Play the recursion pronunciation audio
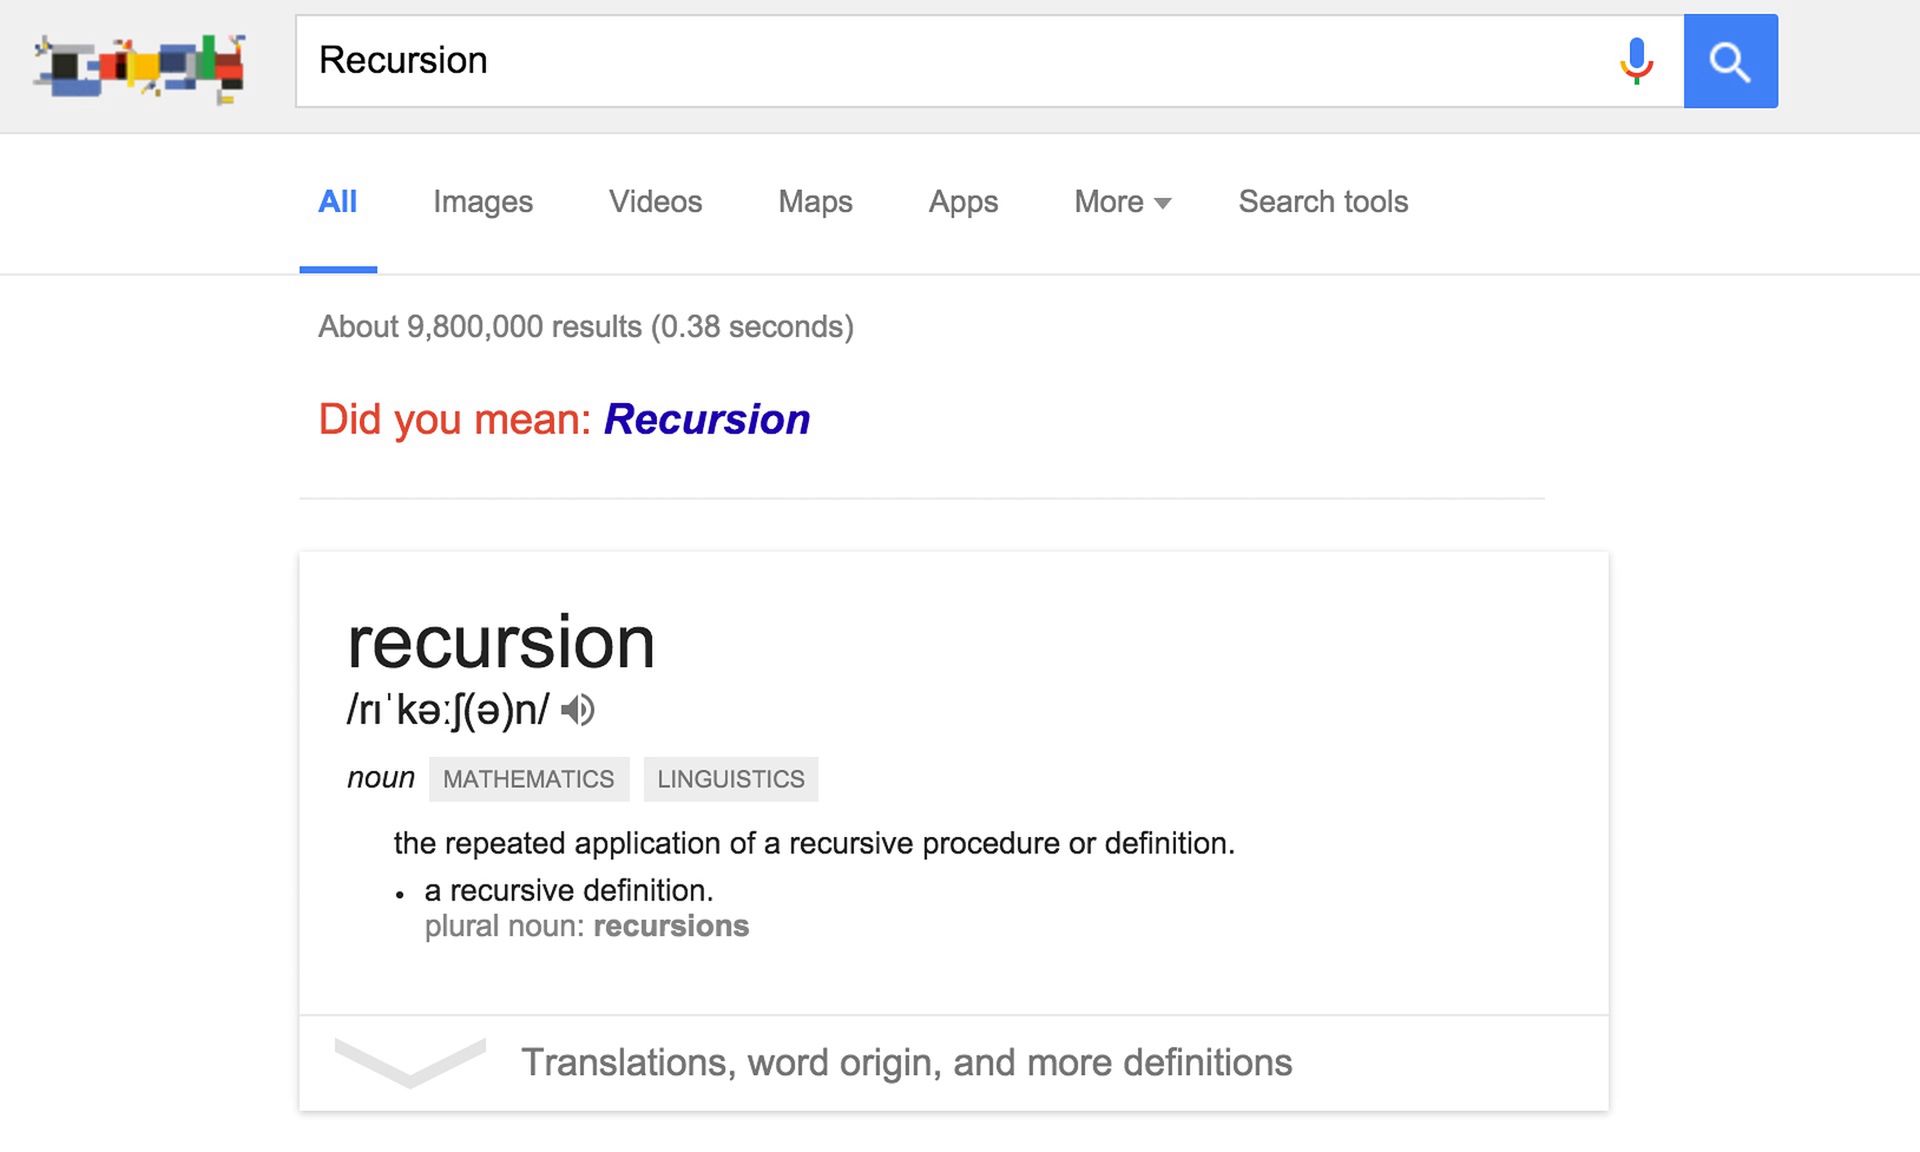The height and width of the screenshot is (1152, 1920). coord(578,710)
